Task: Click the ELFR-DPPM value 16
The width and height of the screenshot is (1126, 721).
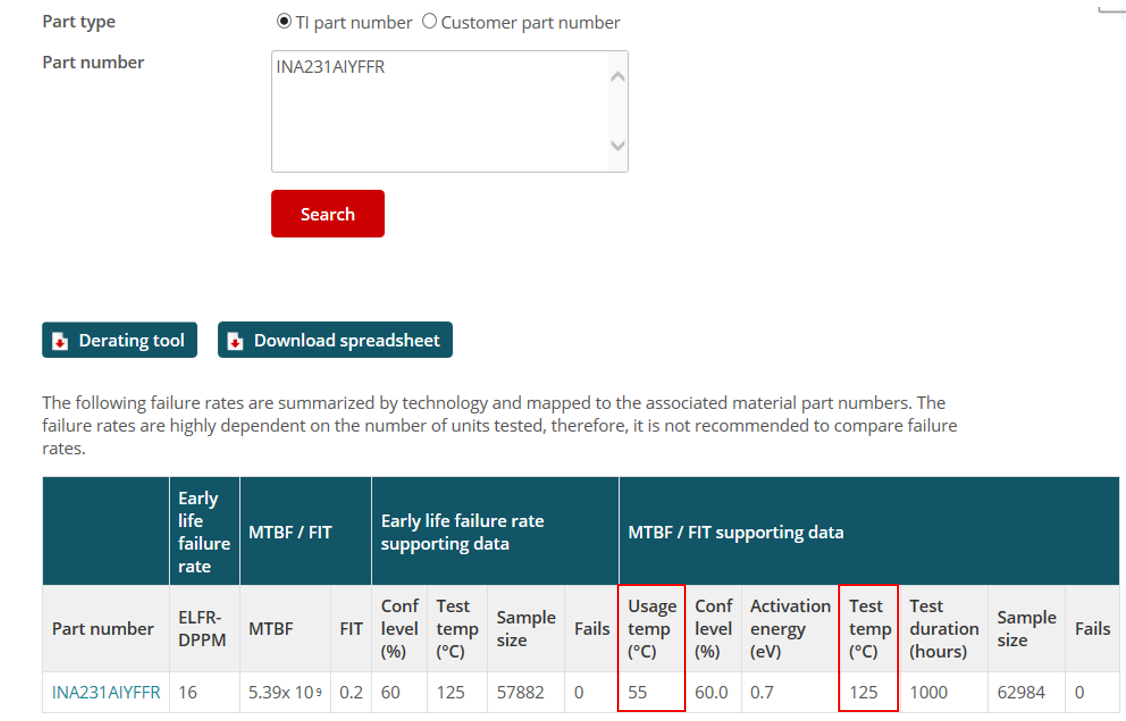Action: (x=187, y=692)
